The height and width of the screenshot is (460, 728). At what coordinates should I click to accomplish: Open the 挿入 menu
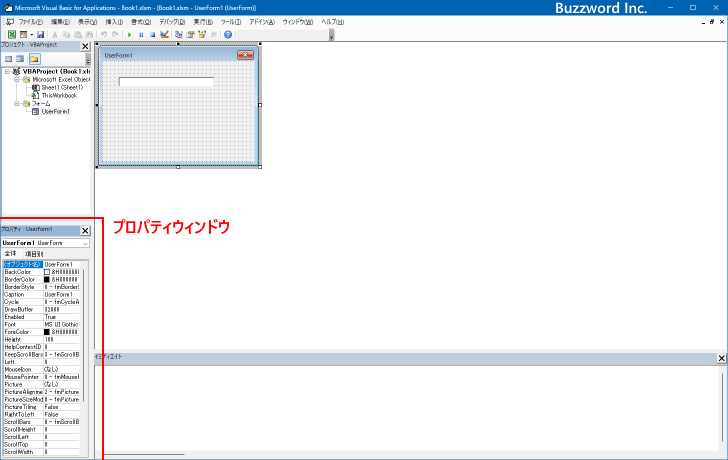[x=114, y=22]
